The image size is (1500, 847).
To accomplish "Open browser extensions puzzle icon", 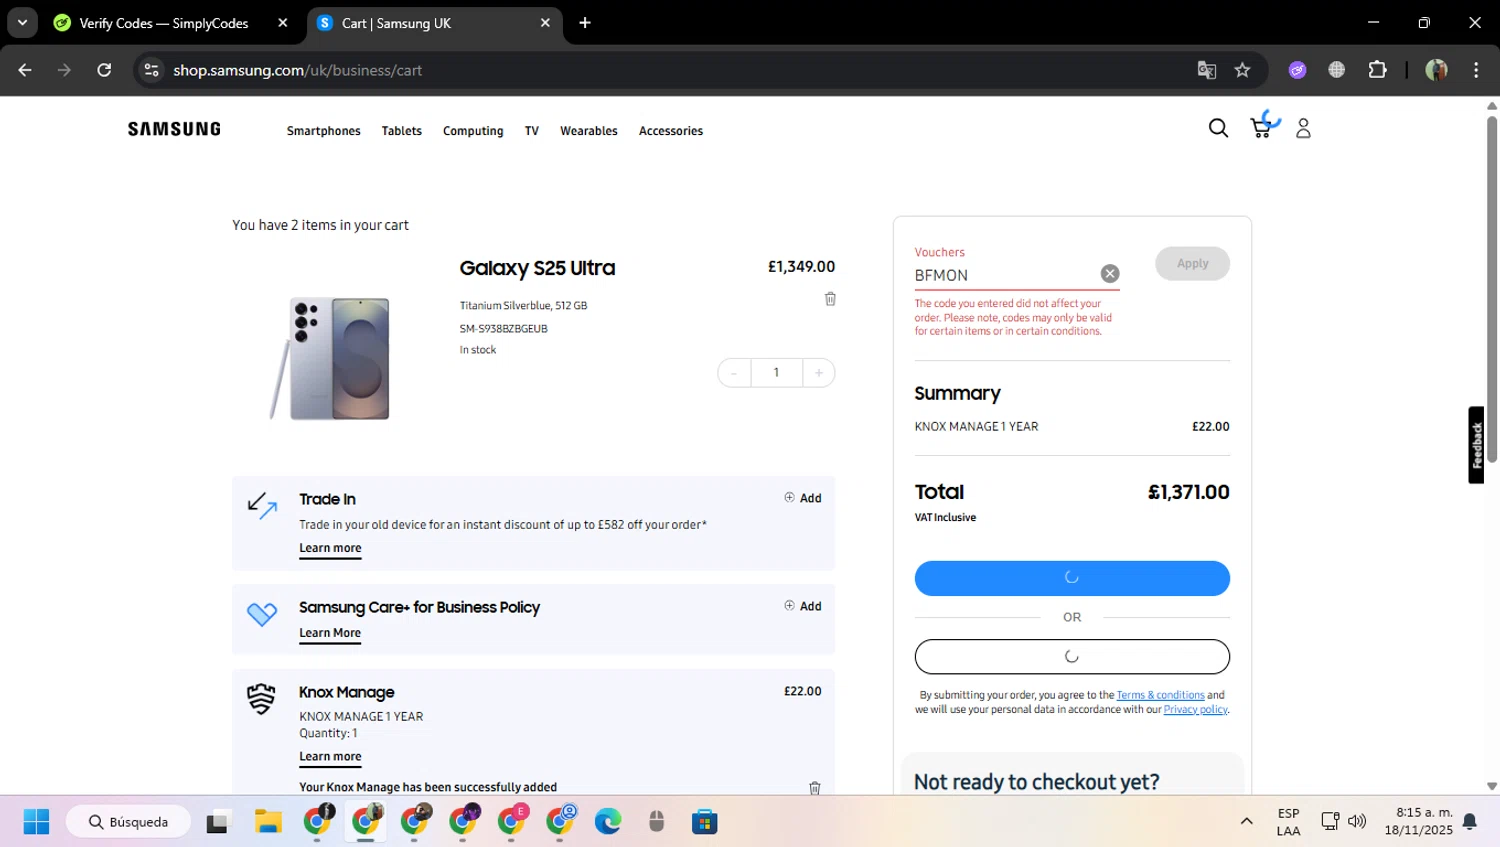I will coord(1378,70).
